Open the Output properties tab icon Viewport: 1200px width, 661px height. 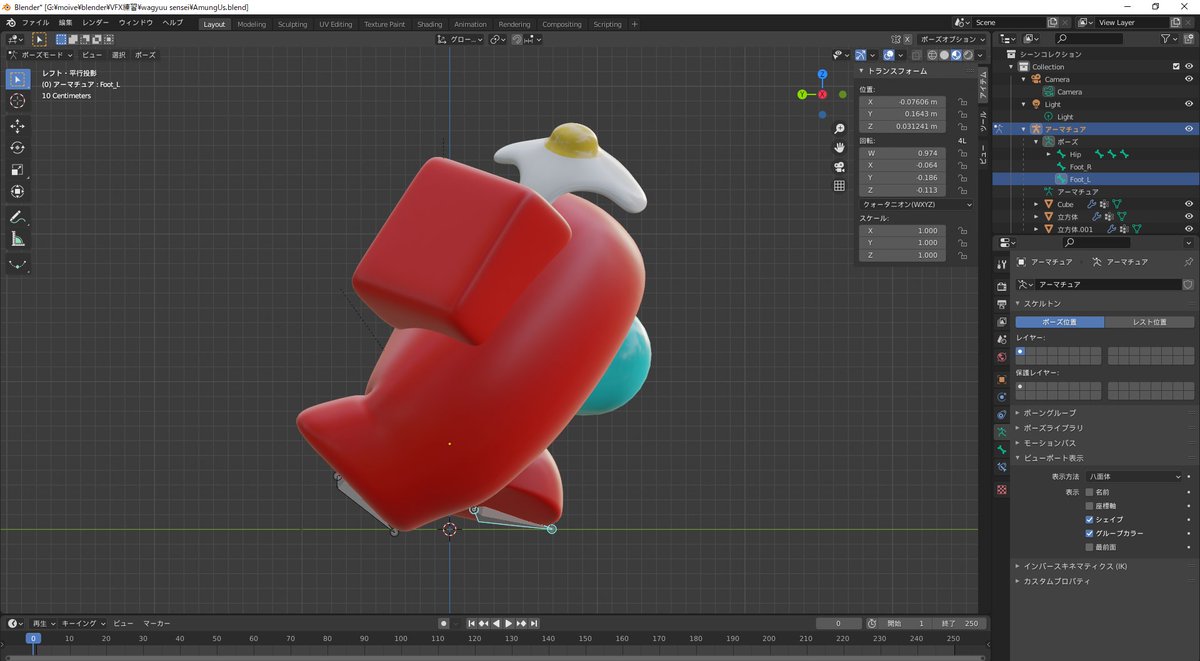(x=1001, y=304)
